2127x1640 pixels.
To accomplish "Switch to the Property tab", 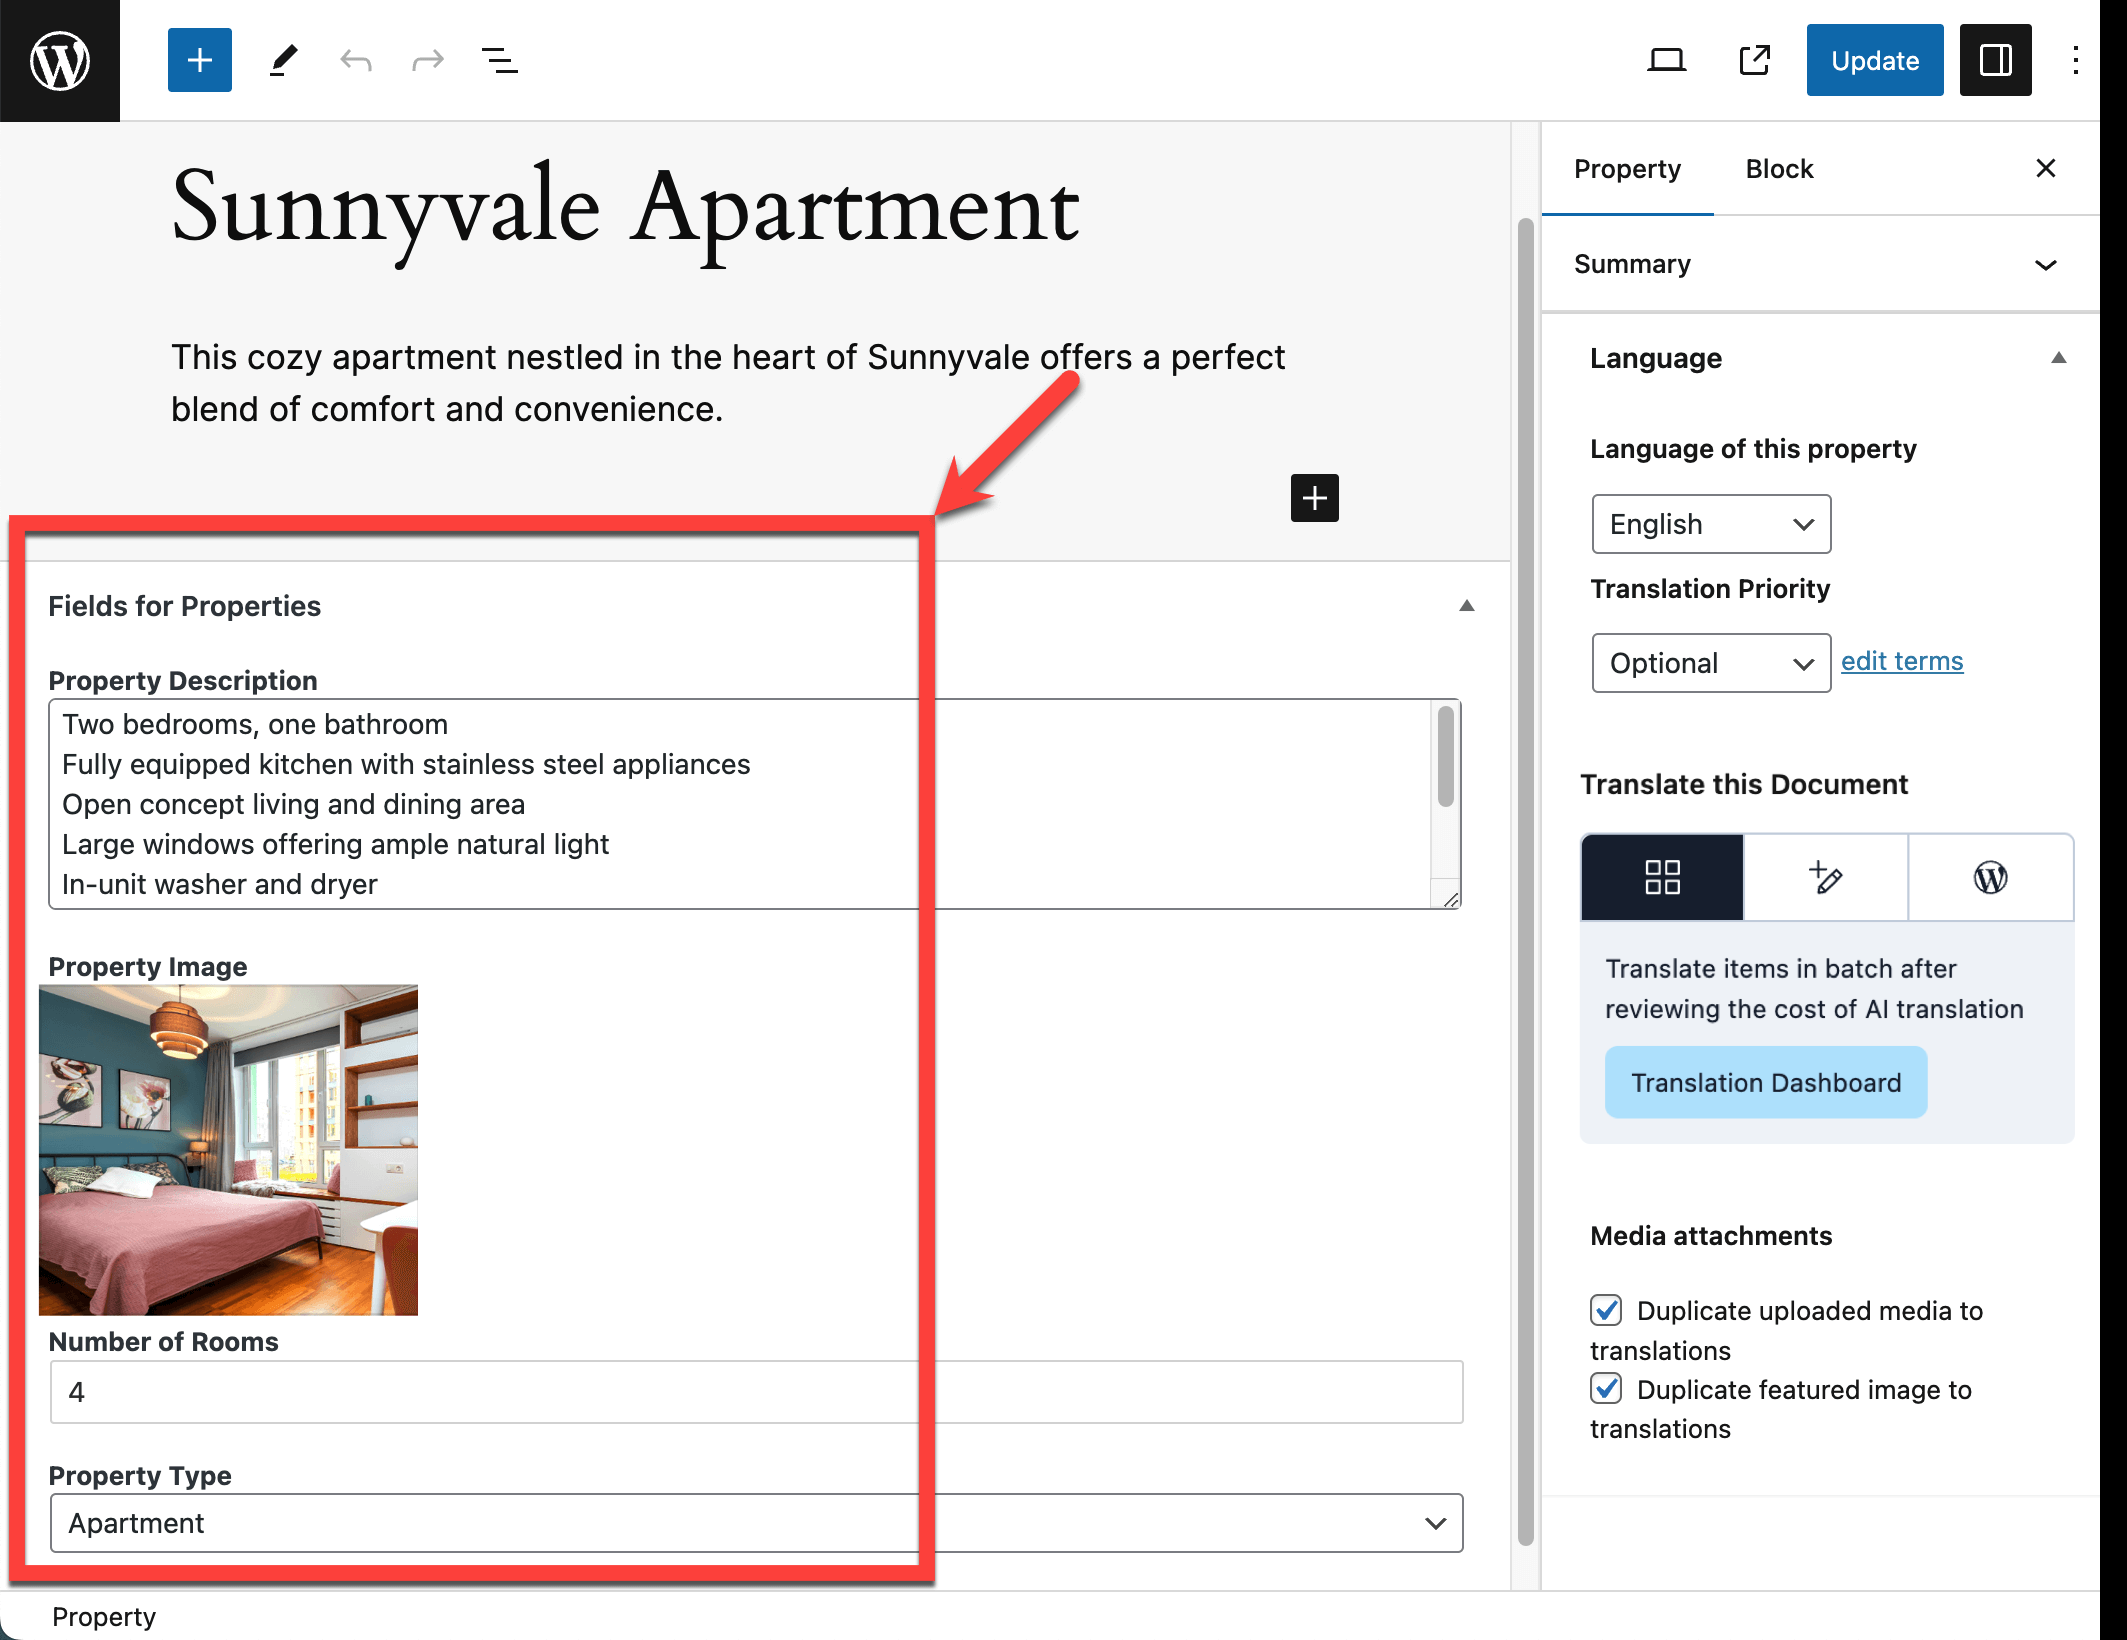I will point(1627,169).
